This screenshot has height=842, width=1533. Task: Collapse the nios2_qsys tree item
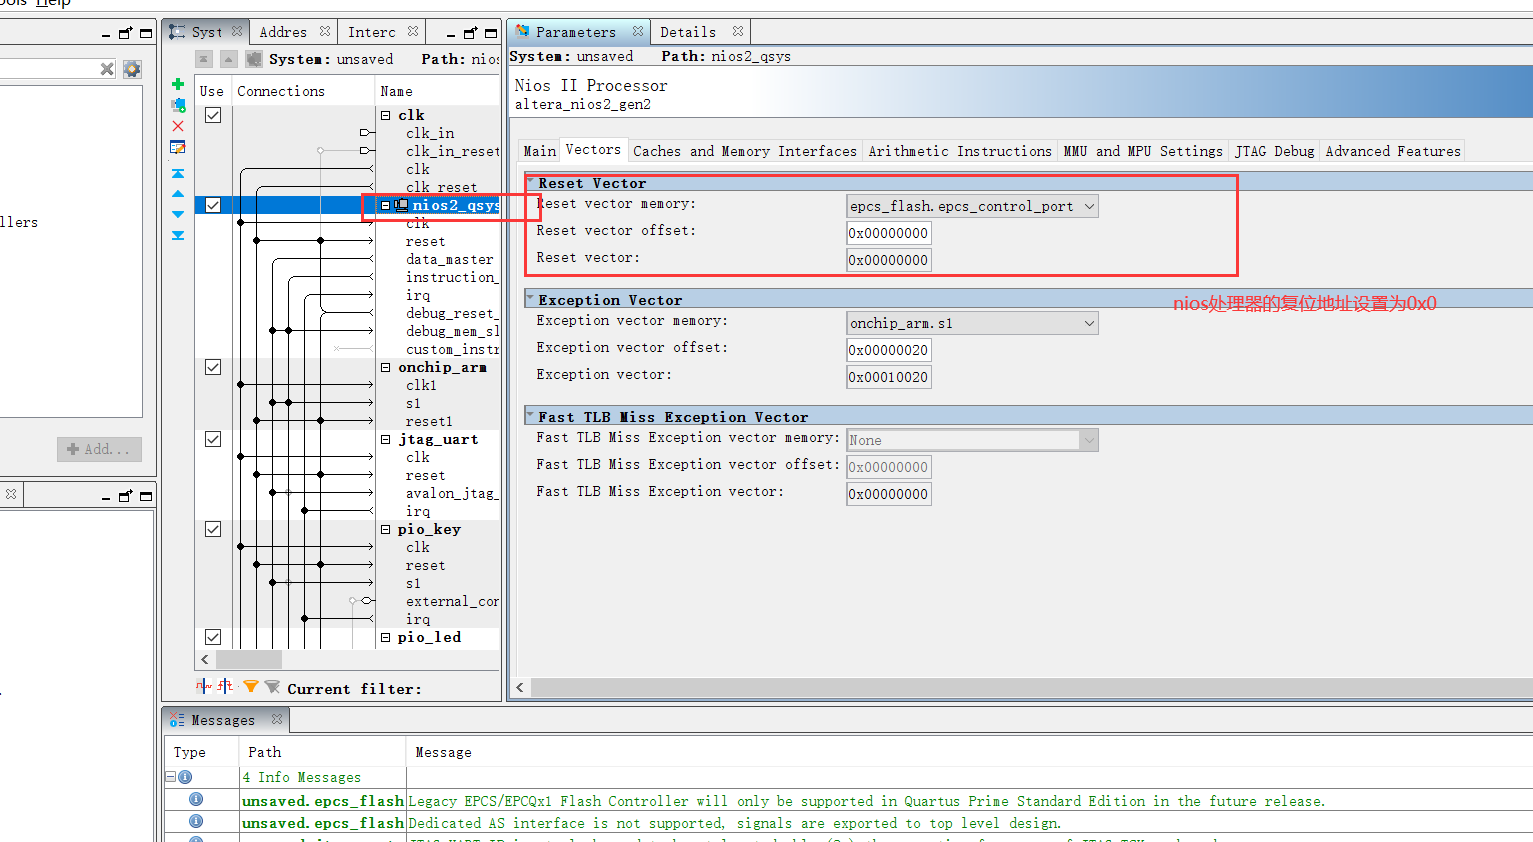point(385,206)
